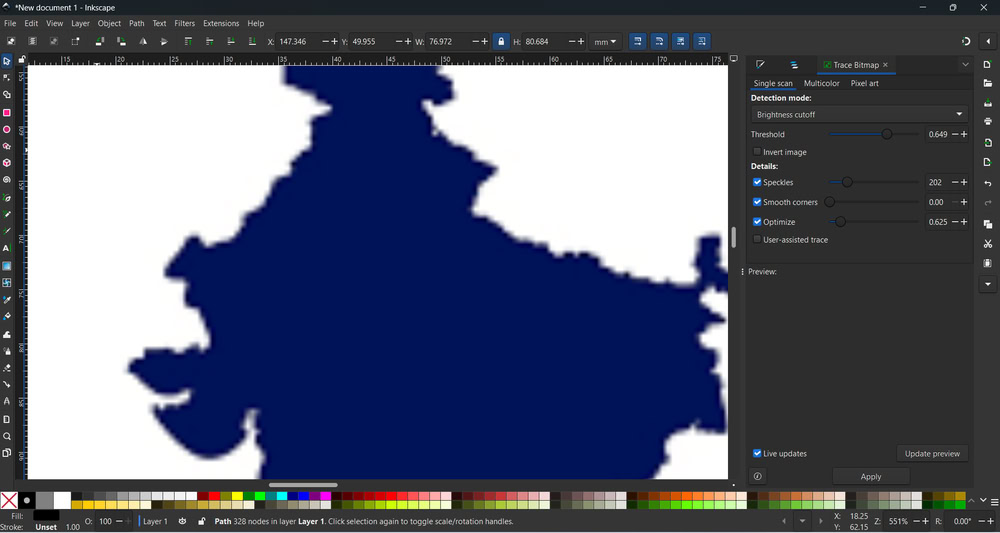
Task: Increase the Threshold value with plus
Action: [964, 135]
